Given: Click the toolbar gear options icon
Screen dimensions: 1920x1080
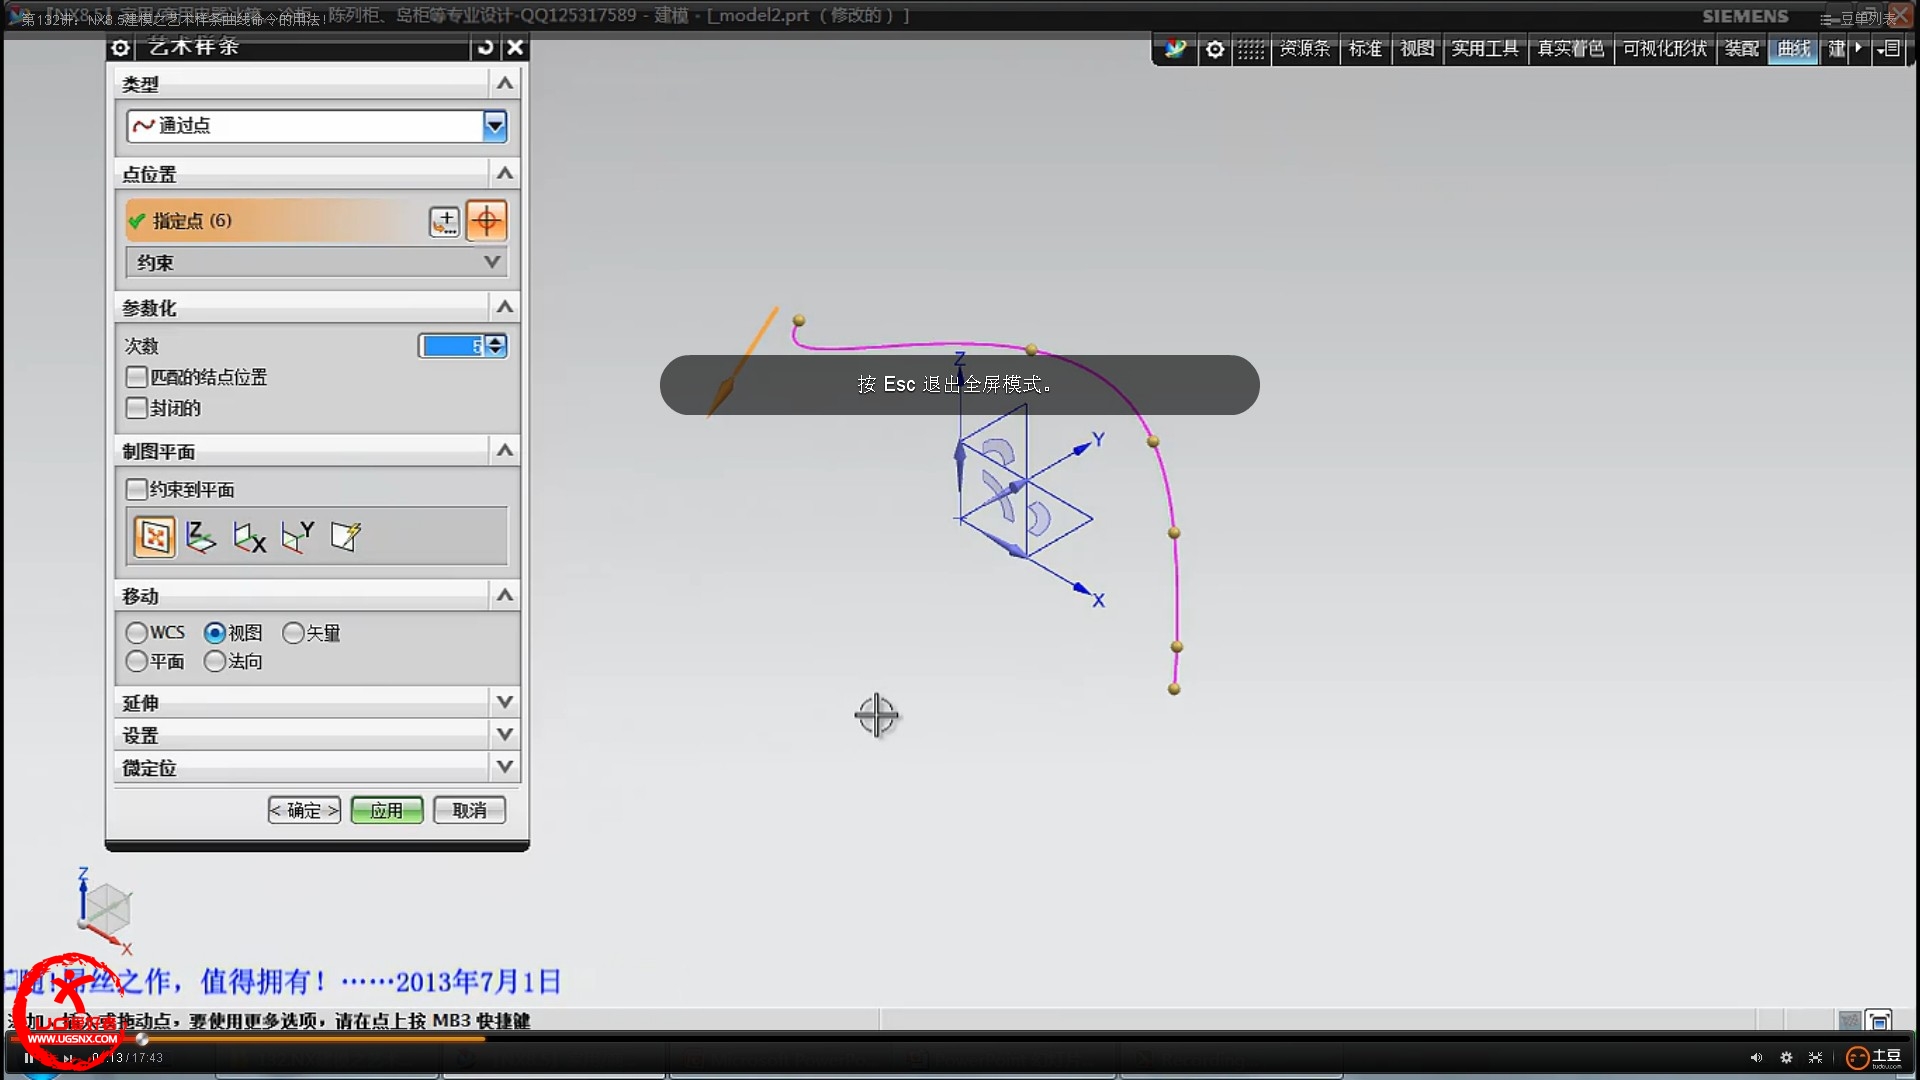Looking at the screenshot, I should (1215, 49).
